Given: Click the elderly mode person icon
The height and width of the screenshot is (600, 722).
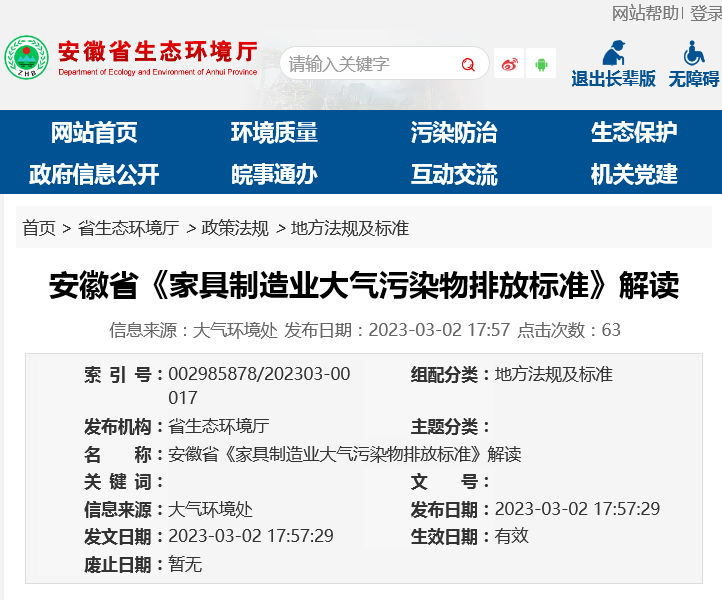Looking at the screenshot, I should pyautogui.click(x=613, y=53).
